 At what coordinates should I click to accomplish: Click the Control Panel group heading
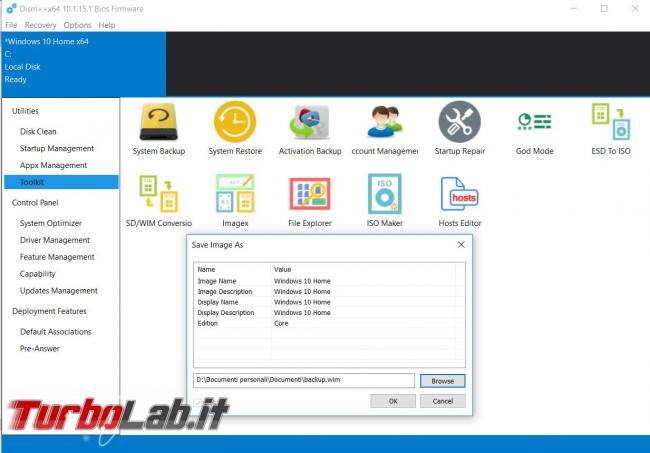tap(35, 203)
